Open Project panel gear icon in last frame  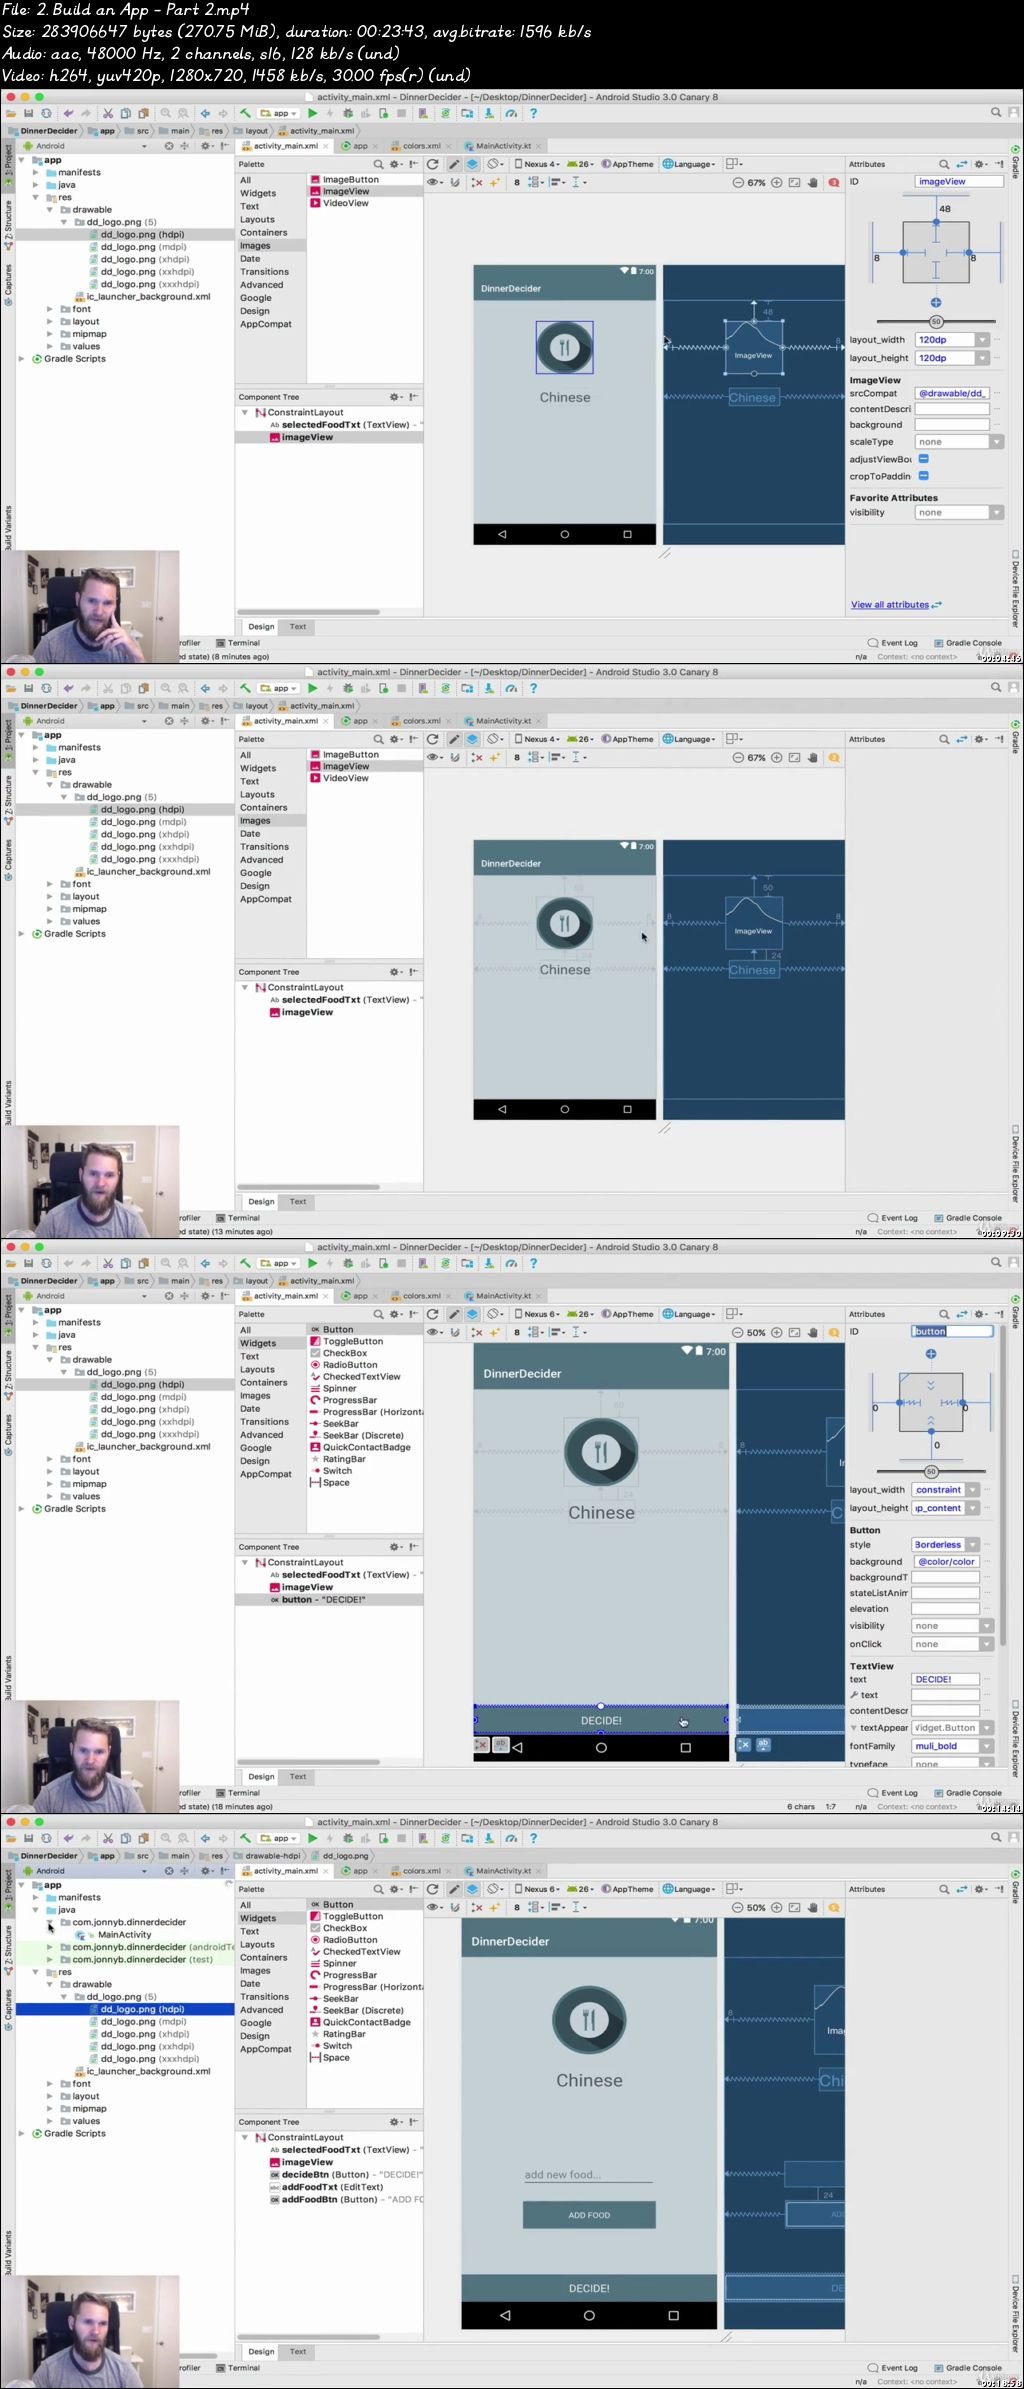point(206,1871)
